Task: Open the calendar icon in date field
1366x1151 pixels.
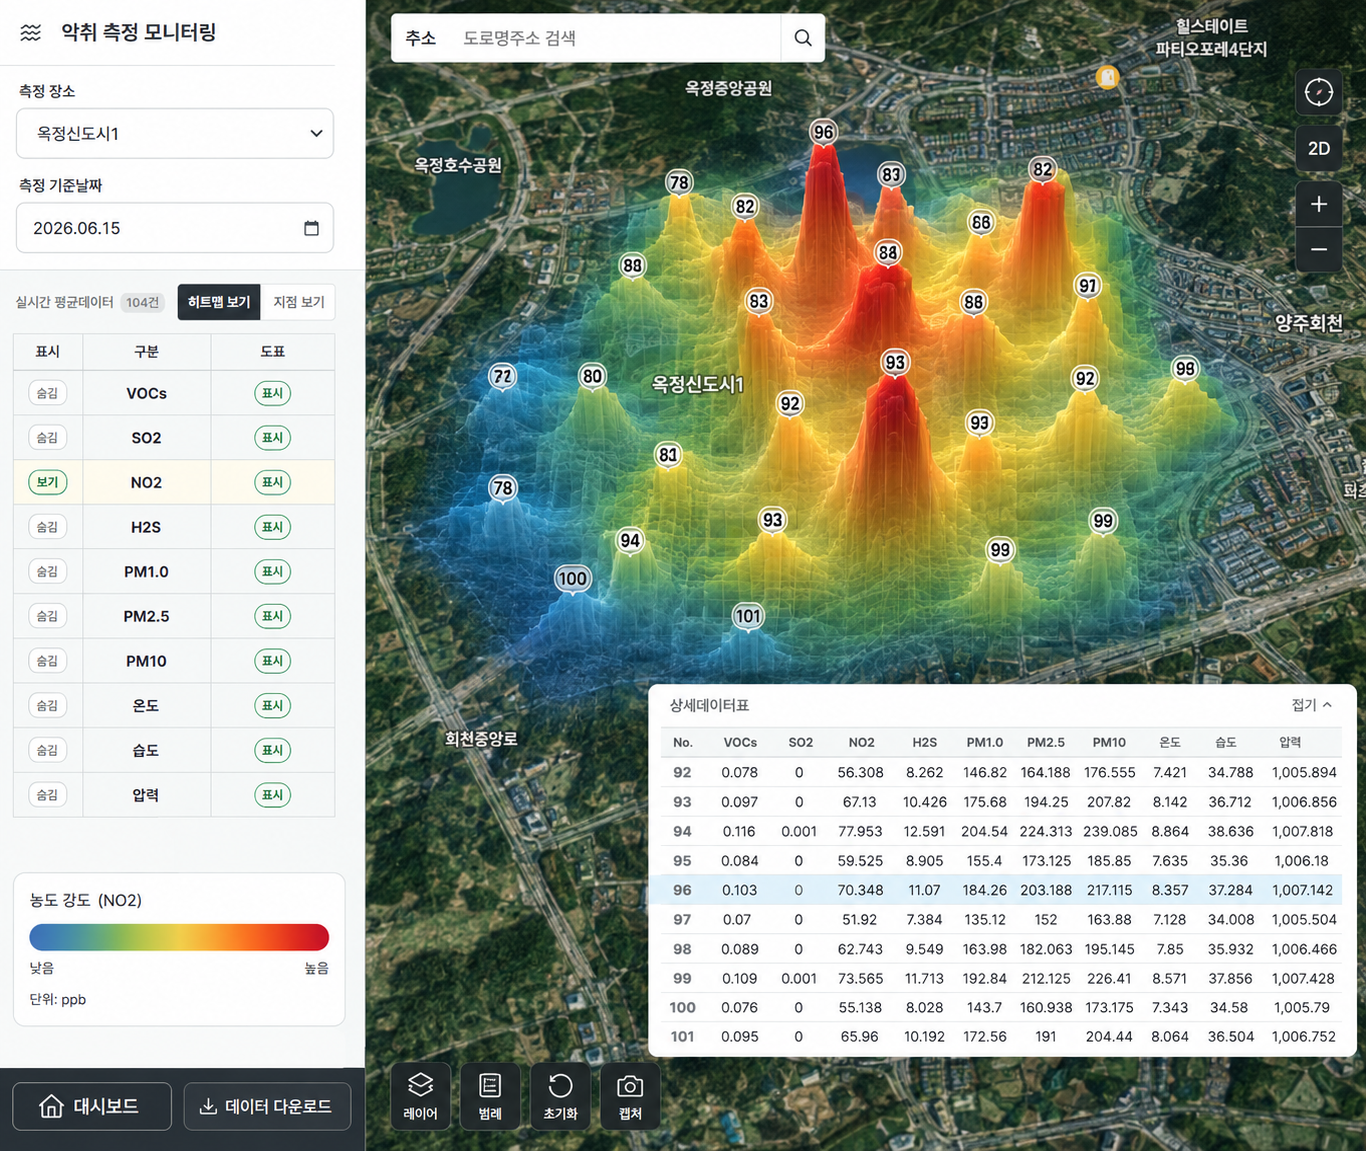Action: [311, 228]
